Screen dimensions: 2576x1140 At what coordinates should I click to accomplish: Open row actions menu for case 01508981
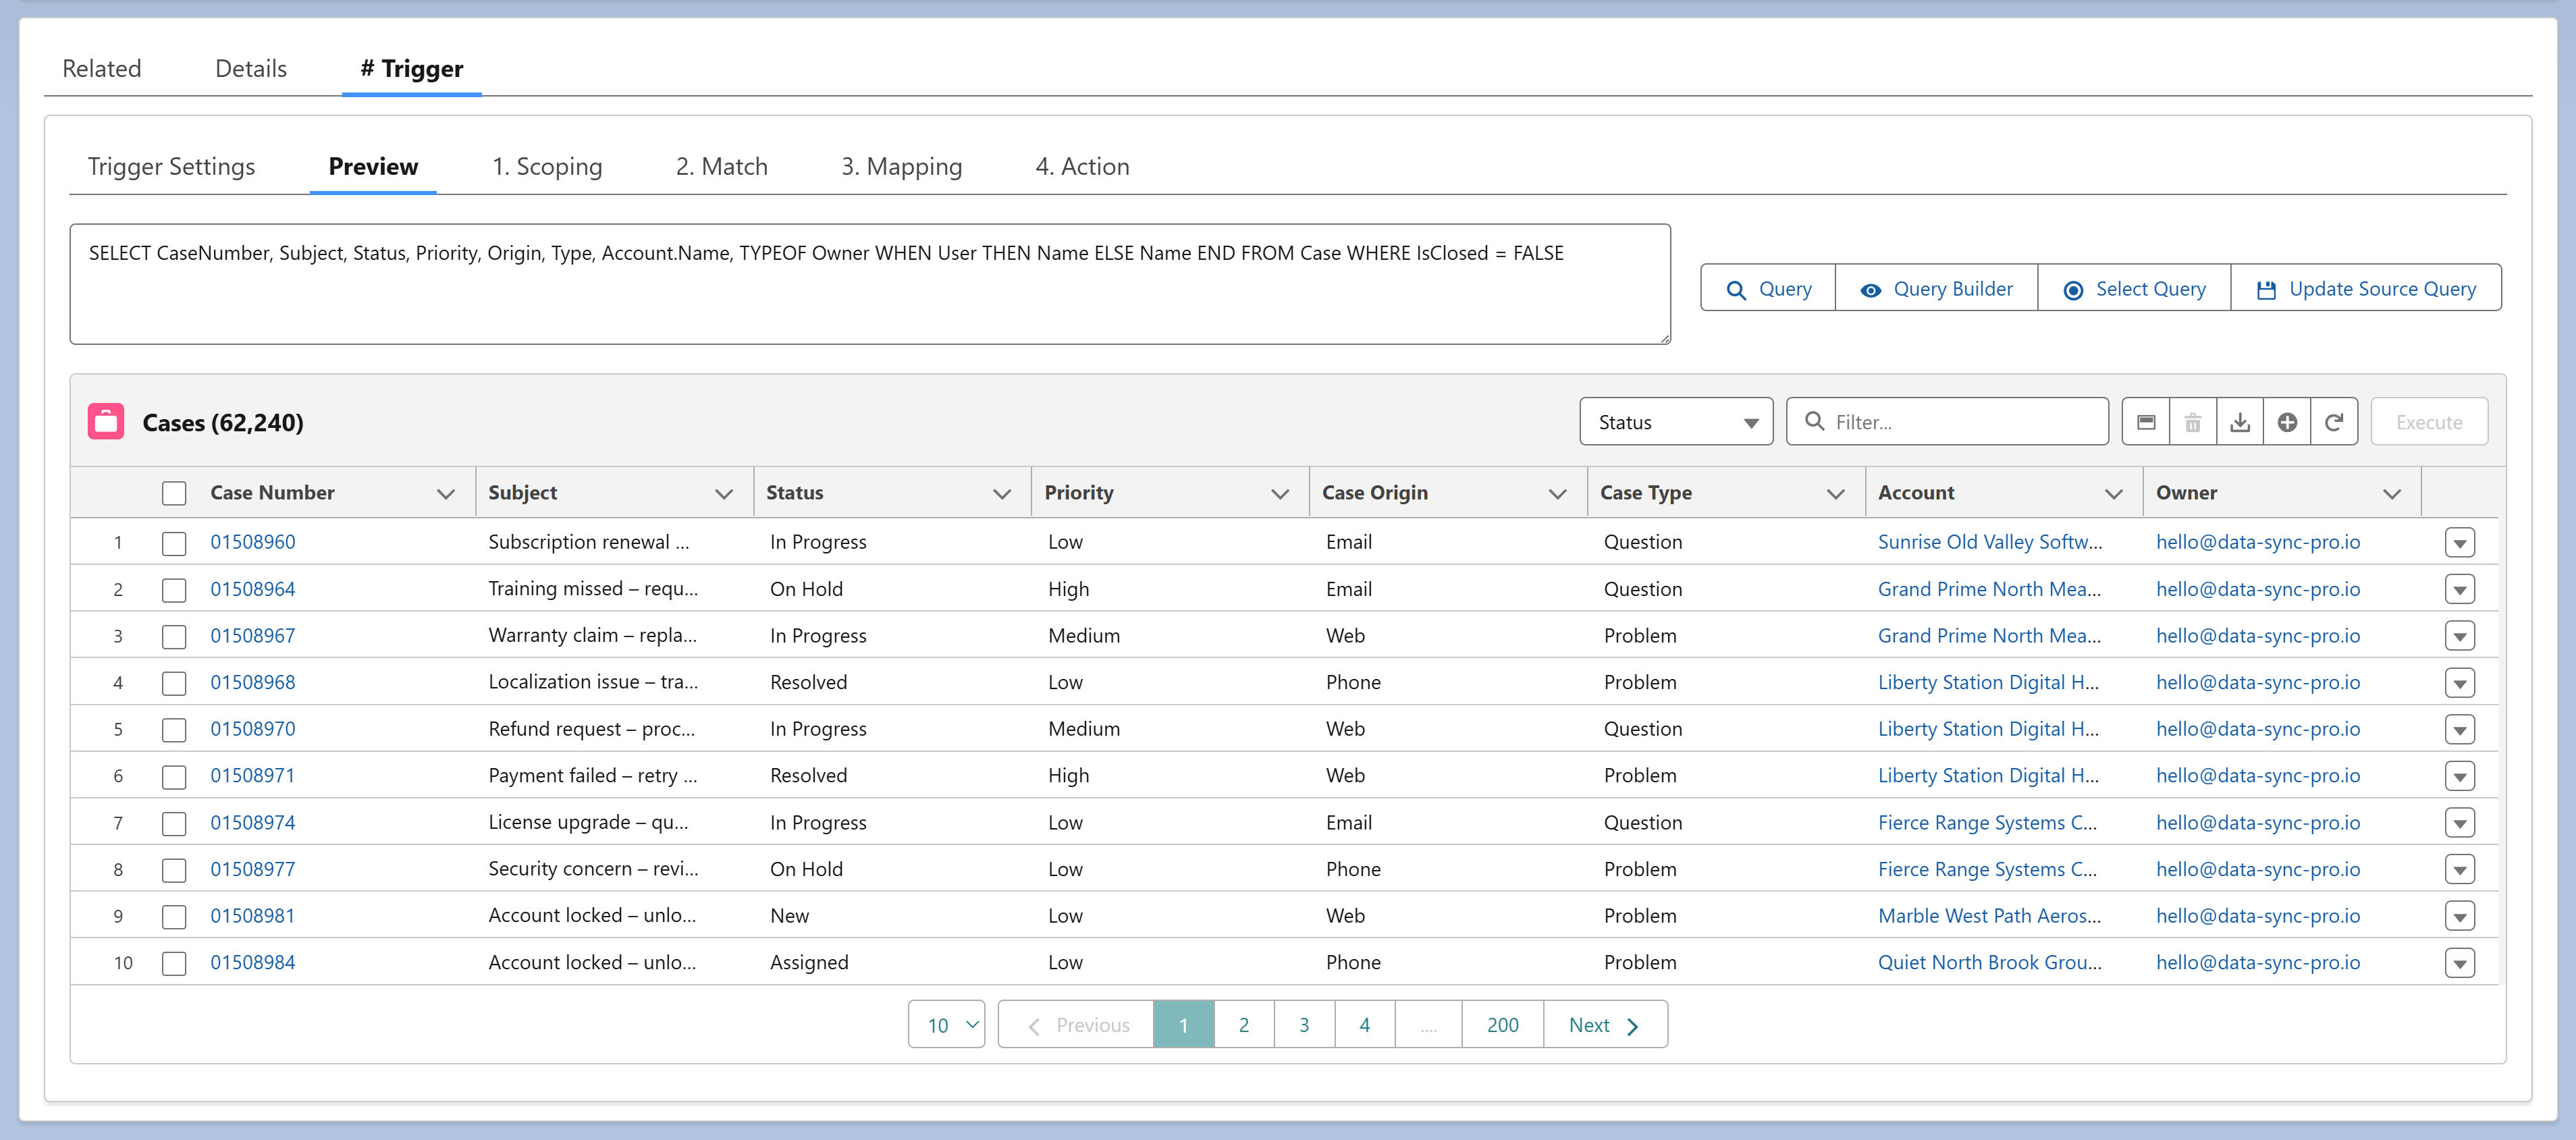tap(2459, 916)
